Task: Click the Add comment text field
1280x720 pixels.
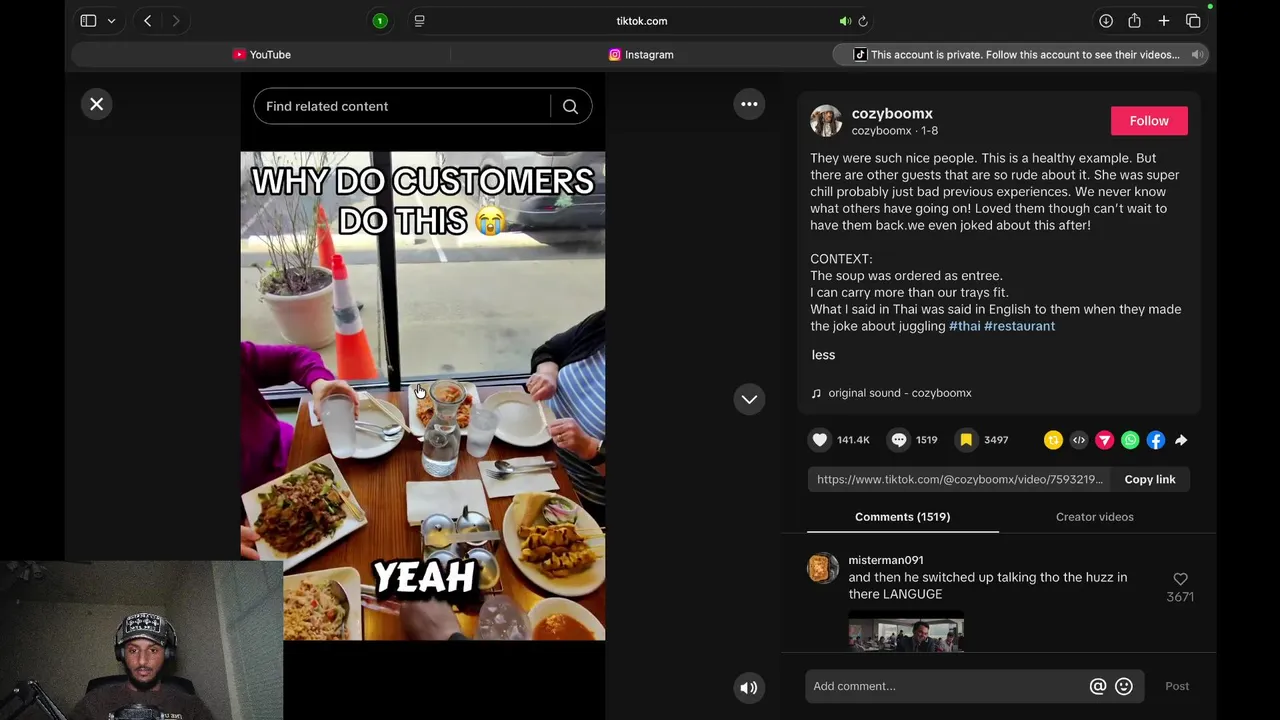Action: (x=945, y=686)
